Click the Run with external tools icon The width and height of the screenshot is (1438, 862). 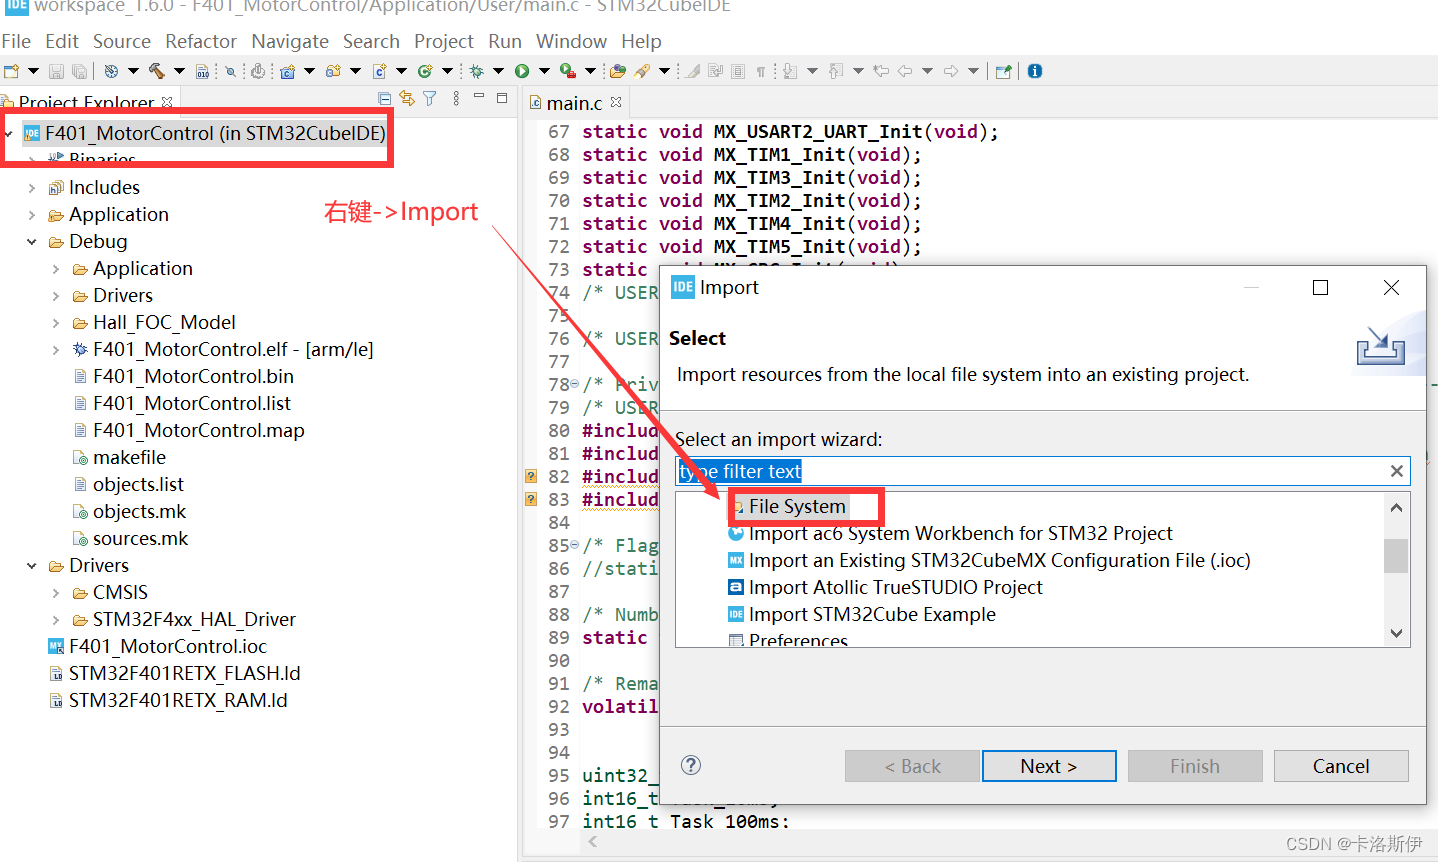[567, 71]
